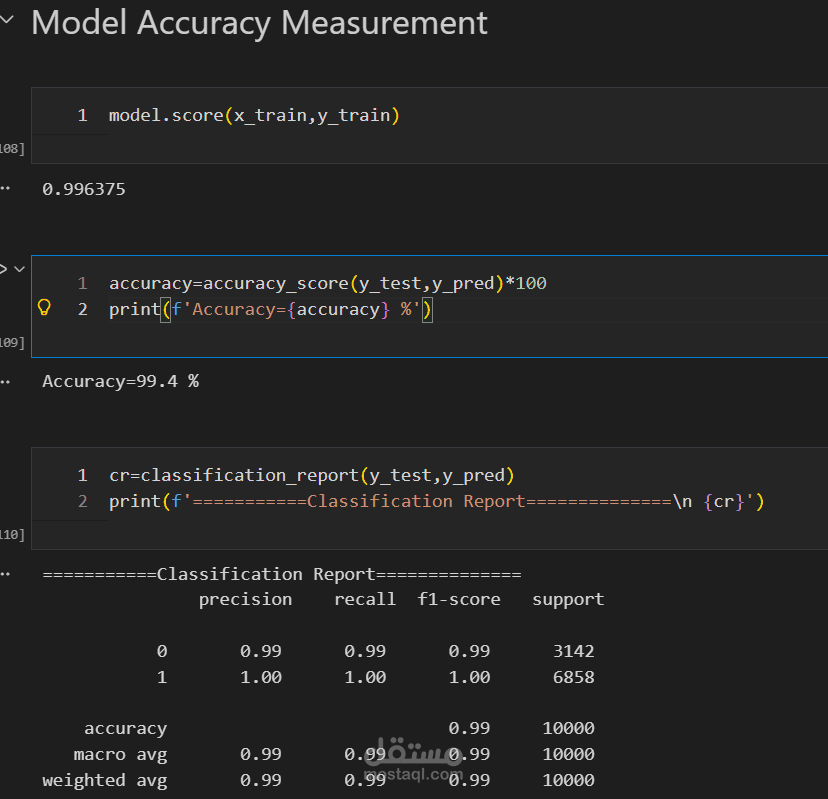Click the lightbulb code action icon

44,308
